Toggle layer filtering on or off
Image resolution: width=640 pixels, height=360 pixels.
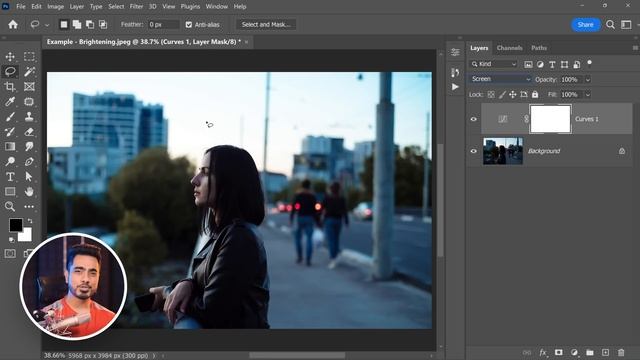pyautogui.click(x=589, y=63)
